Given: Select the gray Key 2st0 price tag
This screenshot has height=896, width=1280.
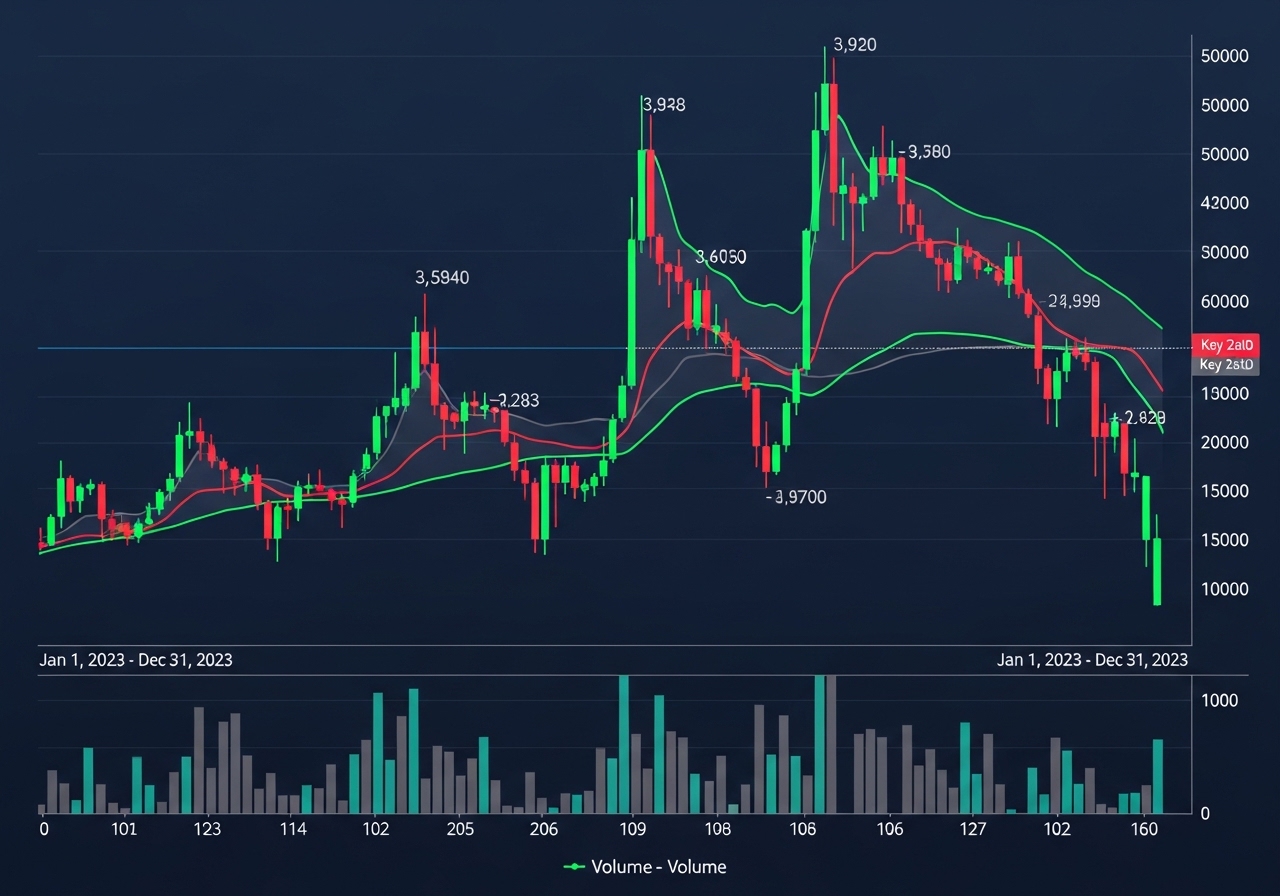Looking at the screenshot, I should [1226, 365].
